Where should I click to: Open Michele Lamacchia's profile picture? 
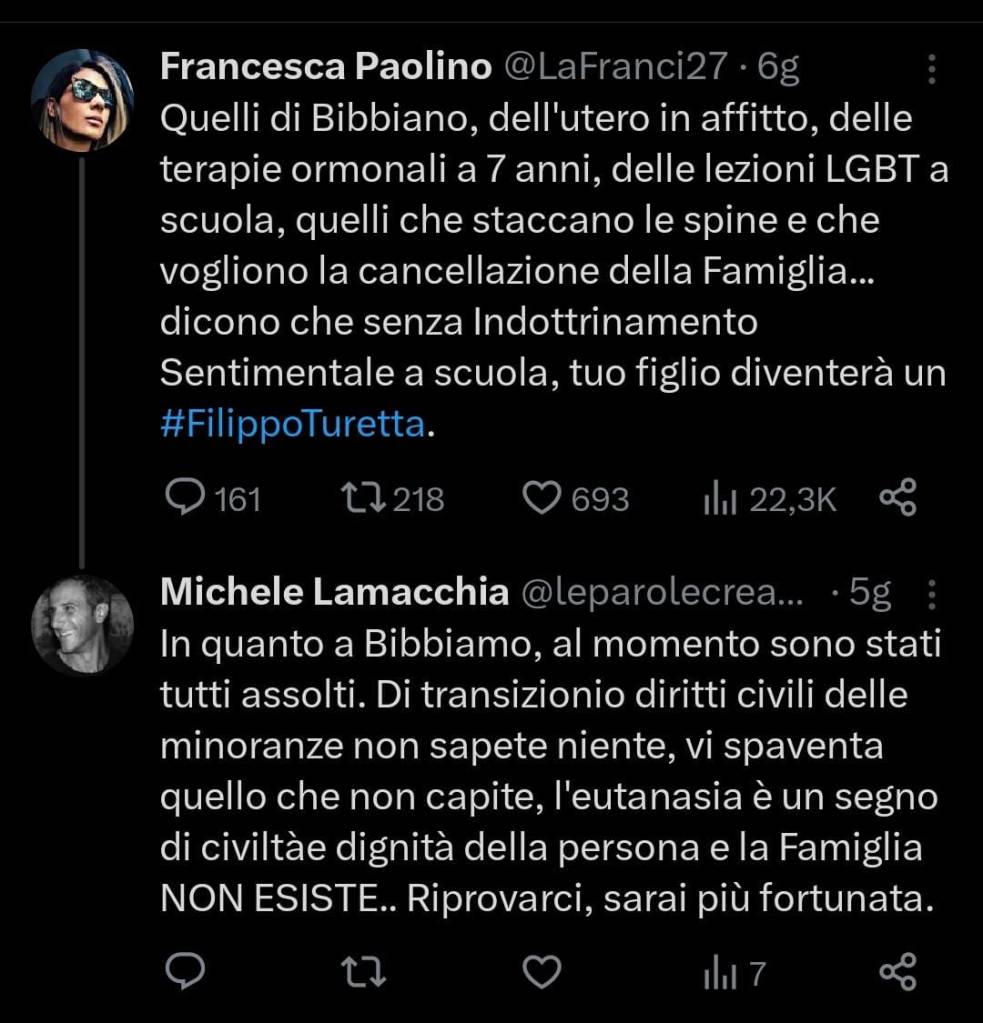click(82, 623)
